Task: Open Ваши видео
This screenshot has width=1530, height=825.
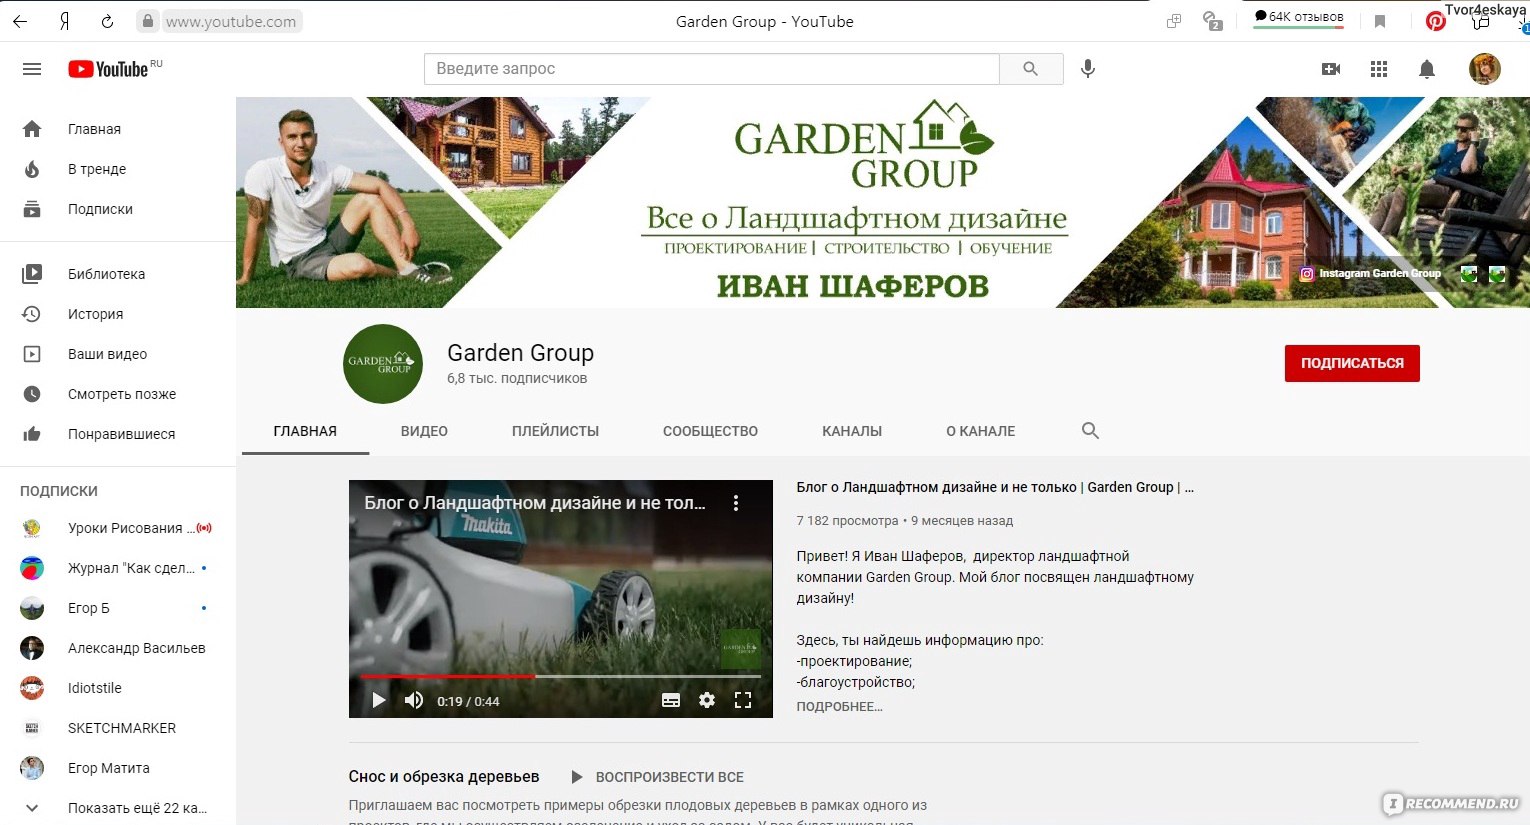Action: 118,354
